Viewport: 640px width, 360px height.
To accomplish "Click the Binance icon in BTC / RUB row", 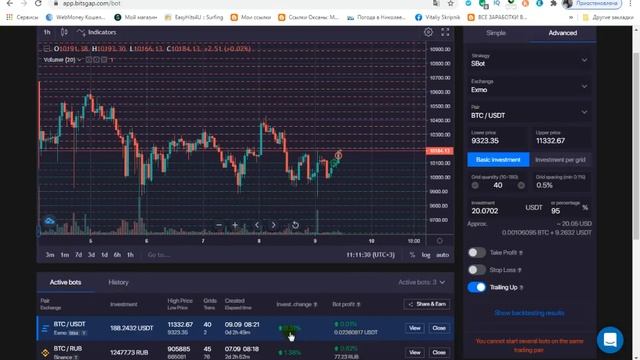I will tap(45, 352).
